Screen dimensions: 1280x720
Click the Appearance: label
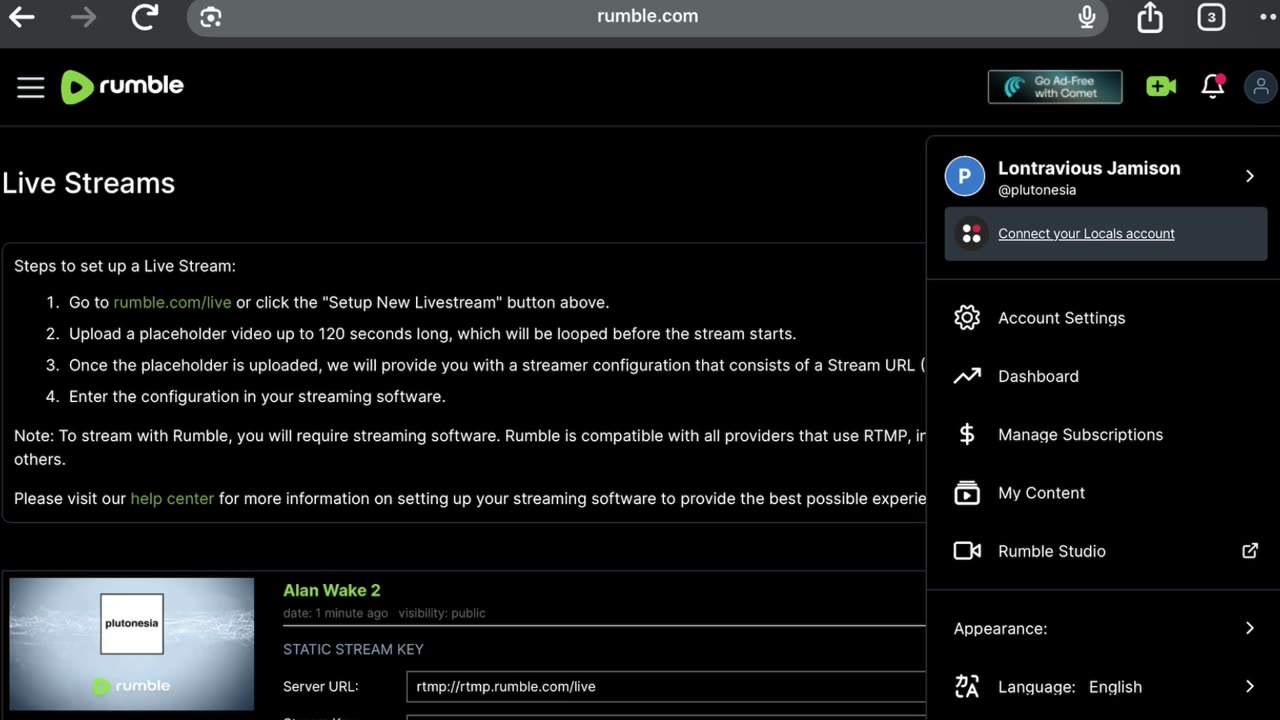[1000, 629]
